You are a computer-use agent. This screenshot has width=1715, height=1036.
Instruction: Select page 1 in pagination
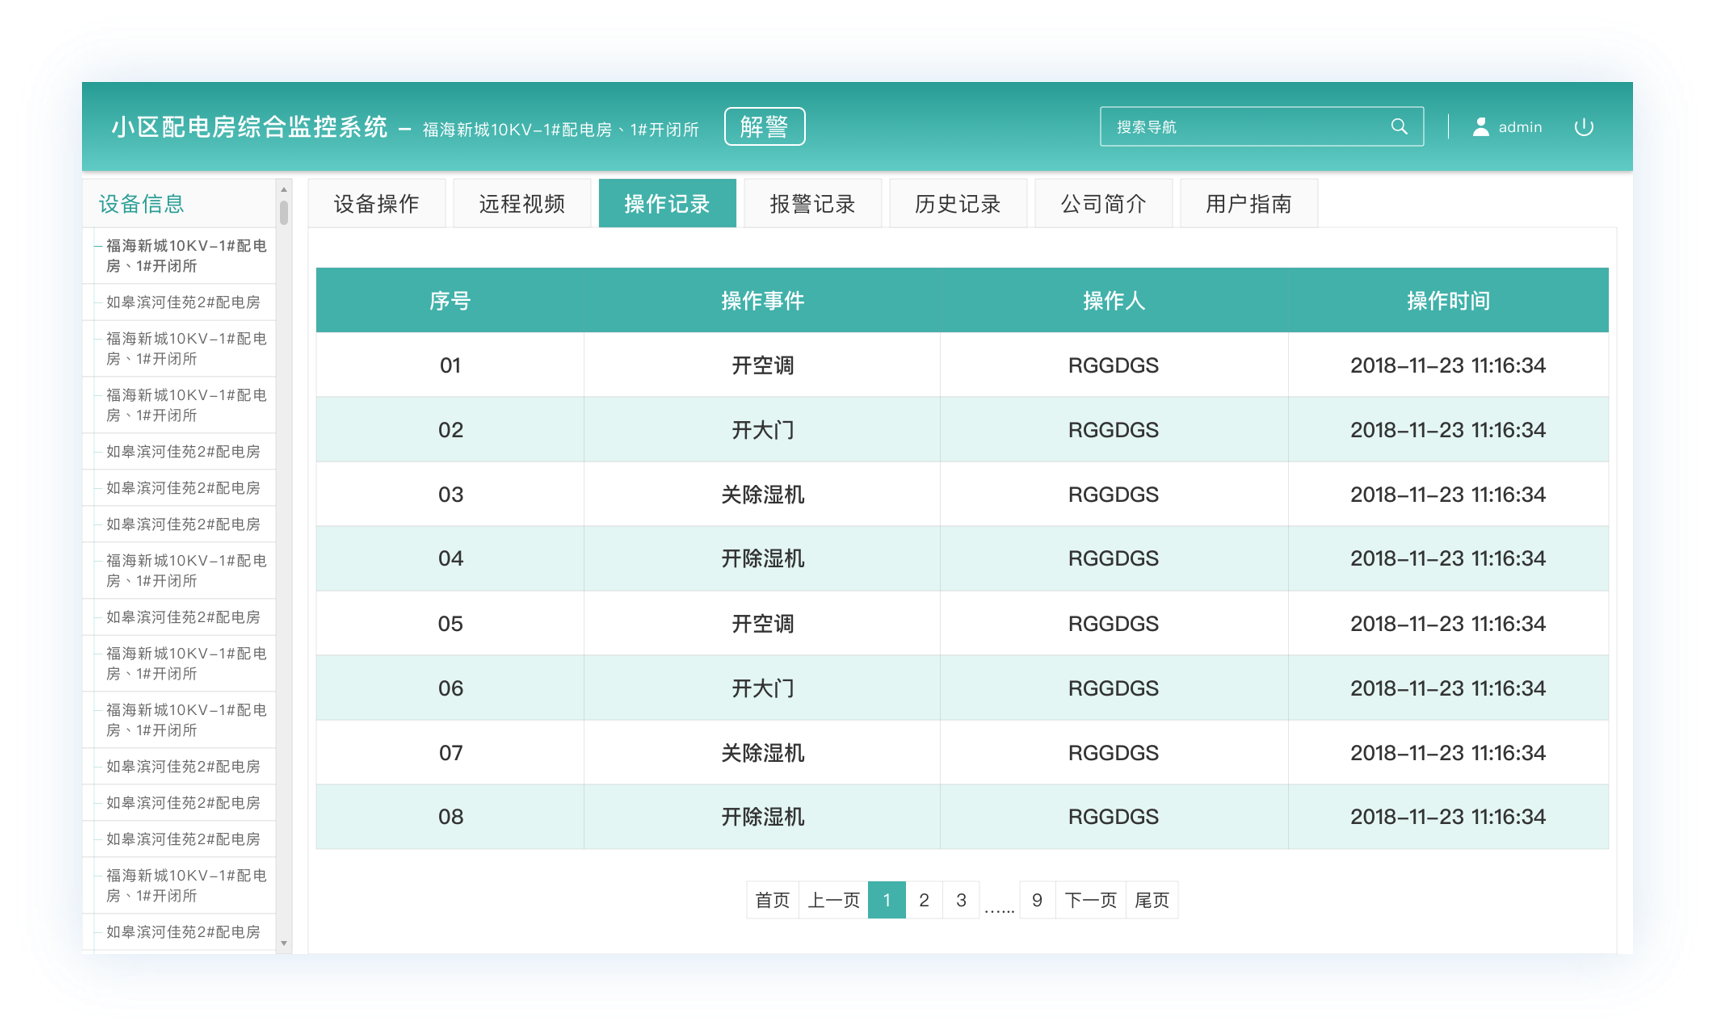click(887, 900)
